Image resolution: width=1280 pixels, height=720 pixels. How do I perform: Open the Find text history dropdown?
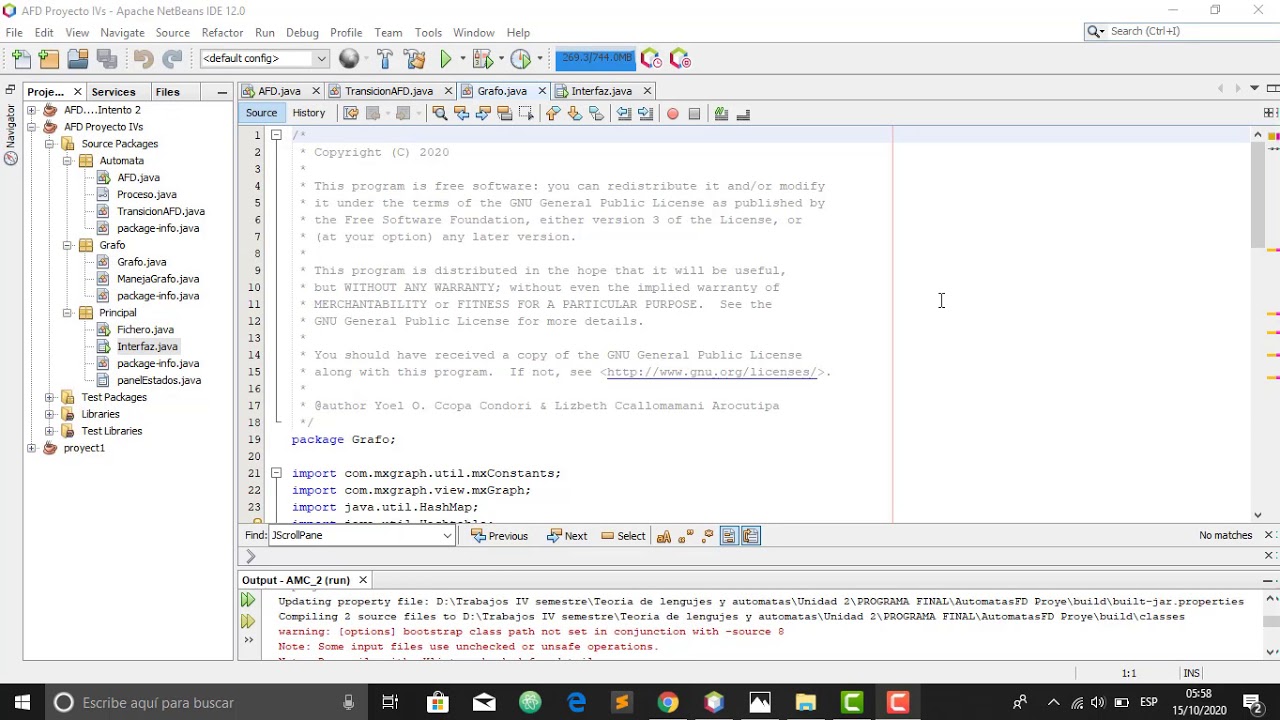(447, 536)
